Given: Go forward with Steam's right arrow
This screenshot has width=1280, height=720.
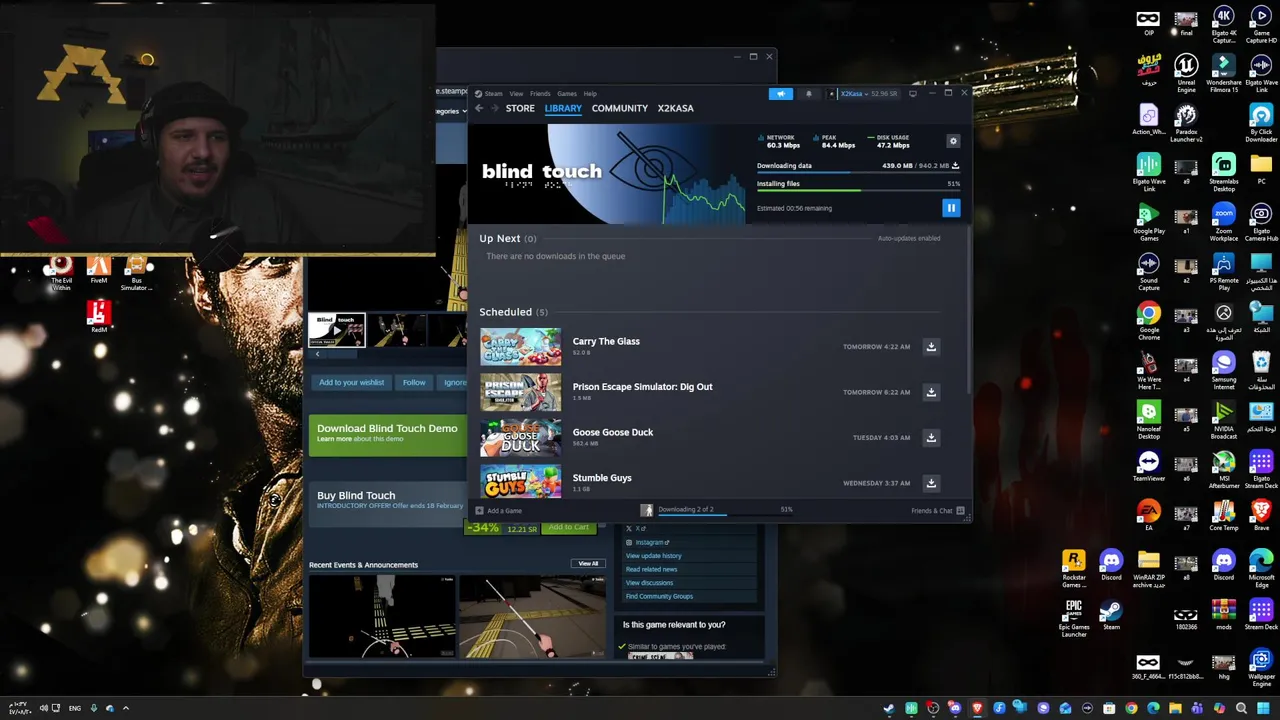Looking at the screenshot, I should [494, 108].
